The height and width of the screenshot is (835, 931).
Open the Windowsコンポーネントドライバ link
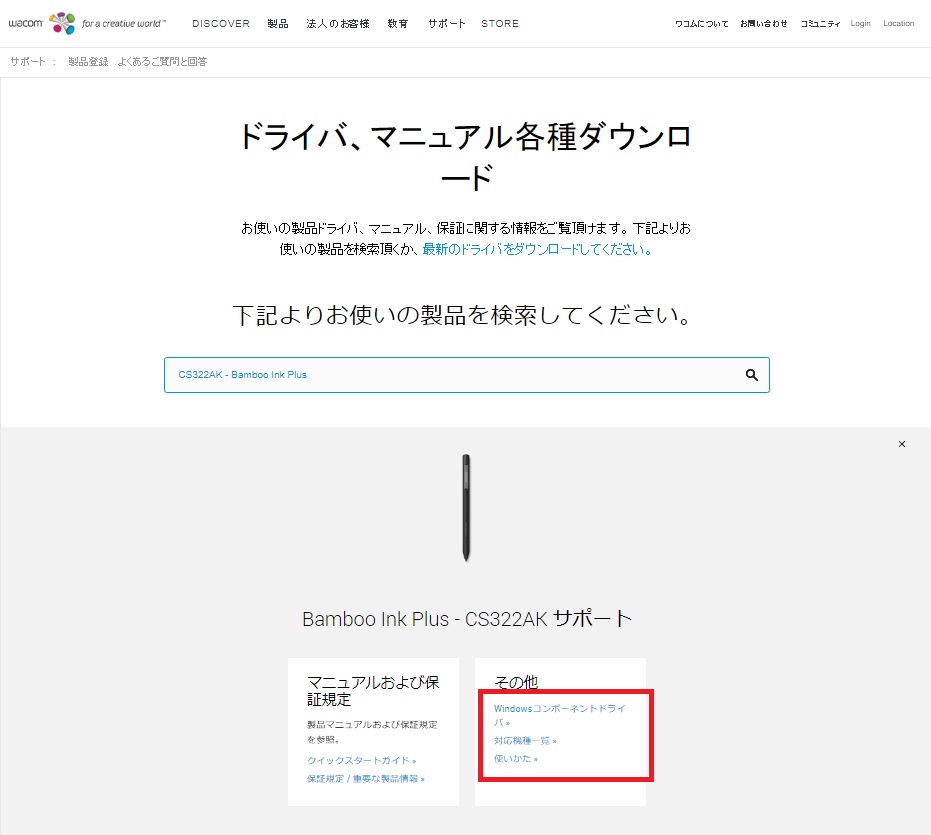click(560, 715)
